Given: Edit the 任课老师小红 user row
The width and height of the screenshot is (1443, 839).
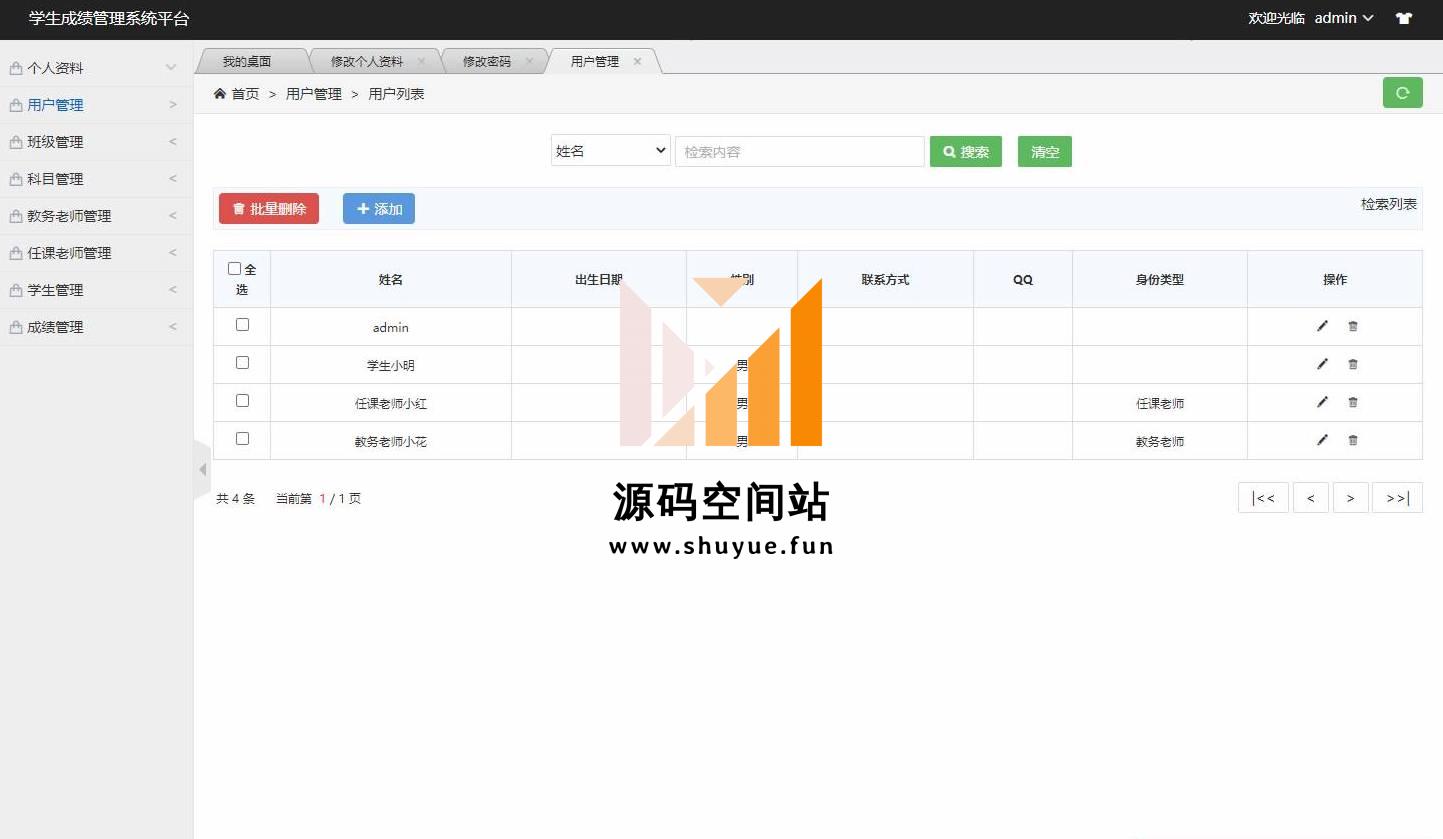Looking at the screenshot, I should coord(1322,402).
